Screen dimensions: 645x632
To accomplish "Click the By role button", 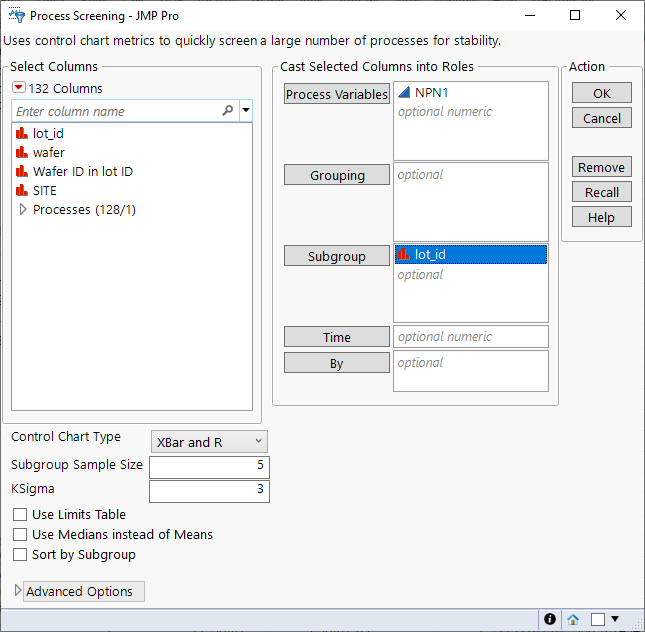I will click(336, 363).
